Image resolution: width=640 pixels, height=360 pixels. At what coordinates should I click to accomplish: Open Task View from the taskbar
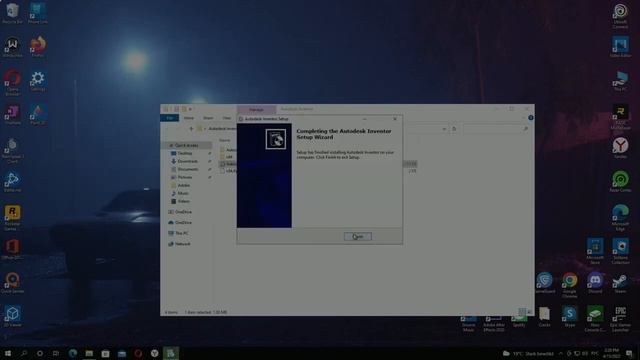(x=56, y=353)
